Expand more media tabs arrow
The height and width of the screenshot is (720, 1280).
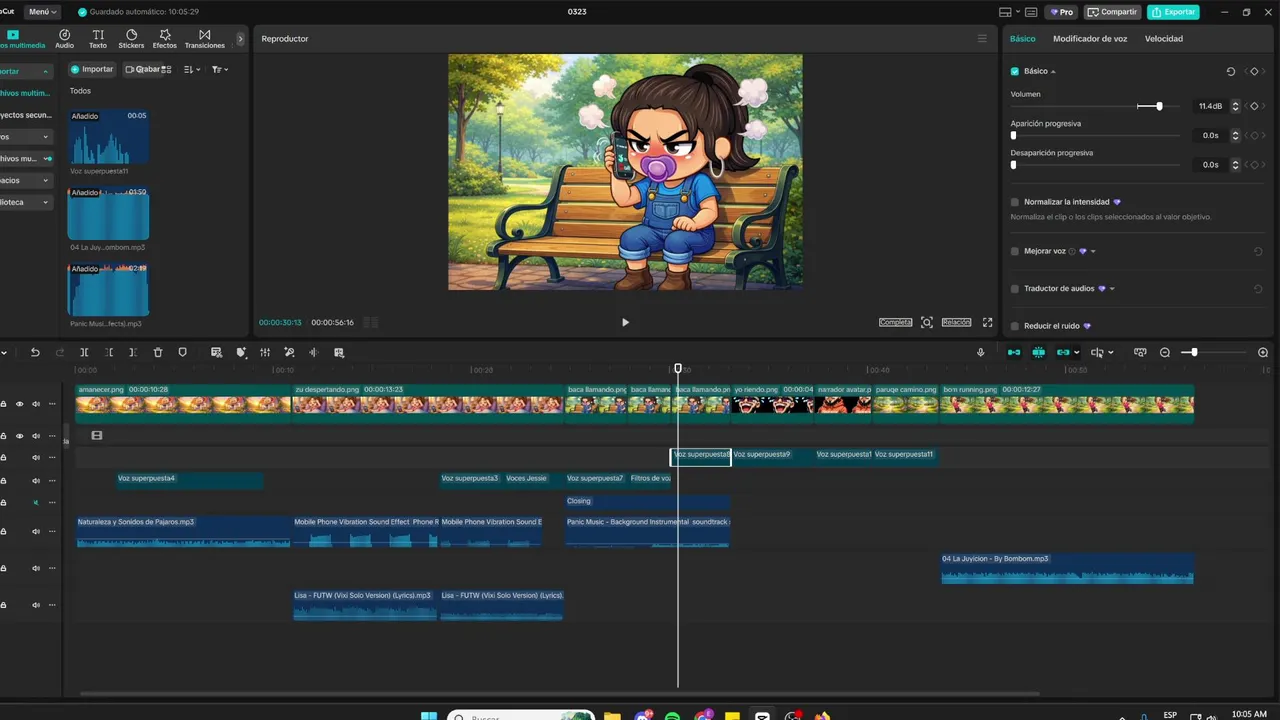(240, 39)
